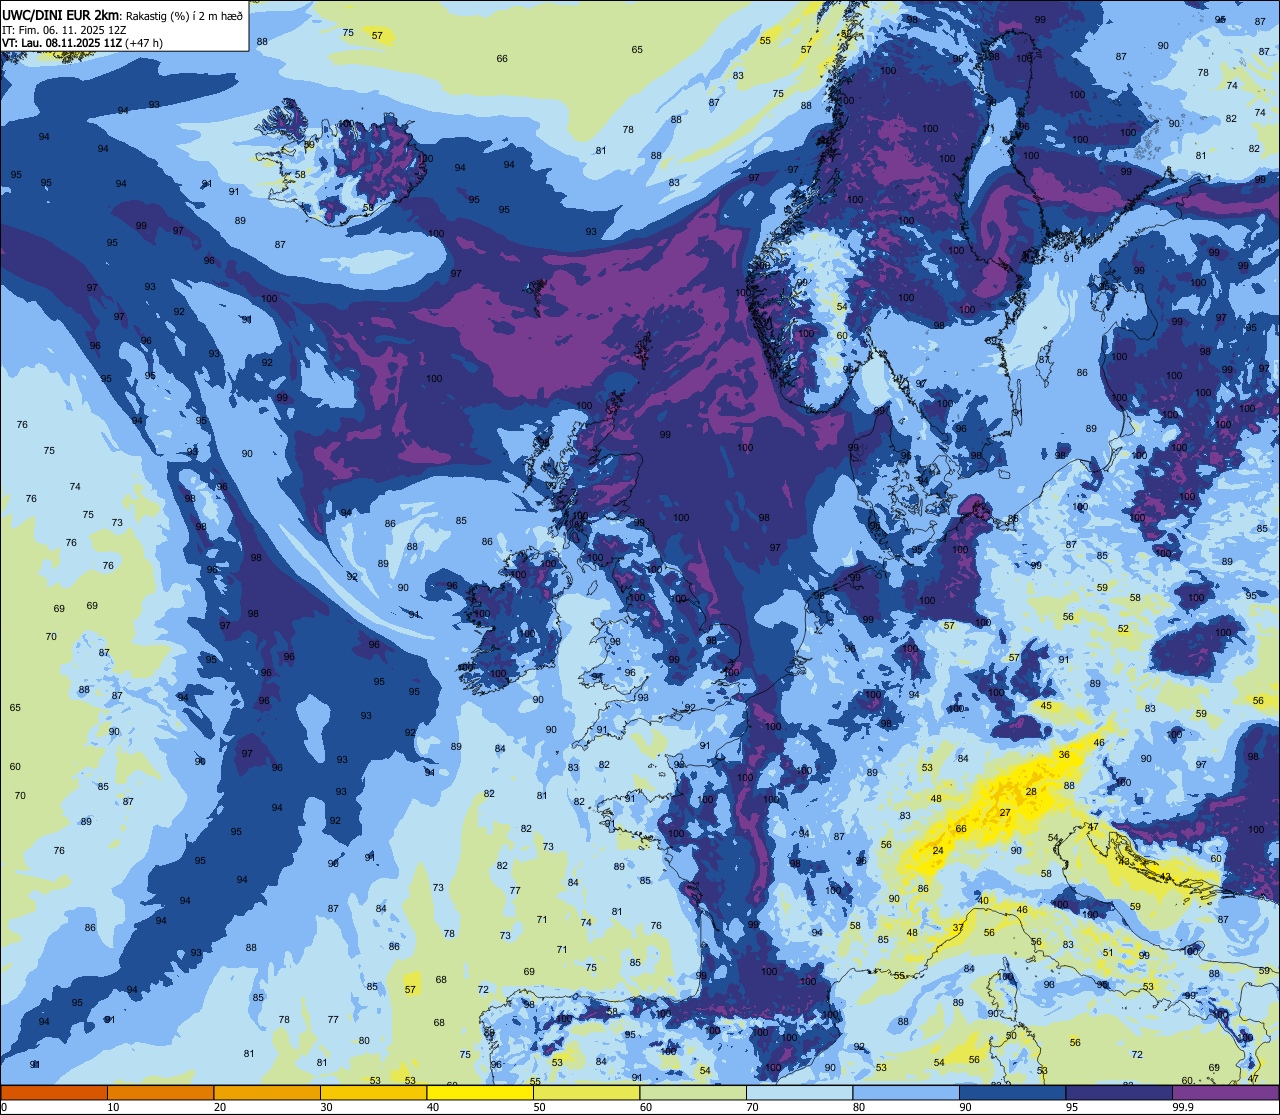This screenshot has width=1280, height=1115.
Task: Click the legend tick label '10'
Action: point(114,1107)
